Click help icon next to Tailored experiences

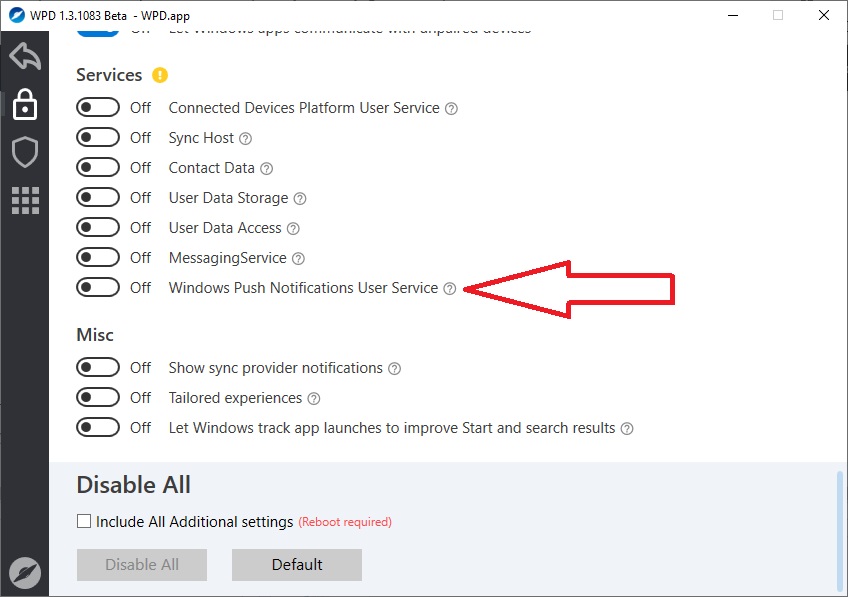point(314,398)
